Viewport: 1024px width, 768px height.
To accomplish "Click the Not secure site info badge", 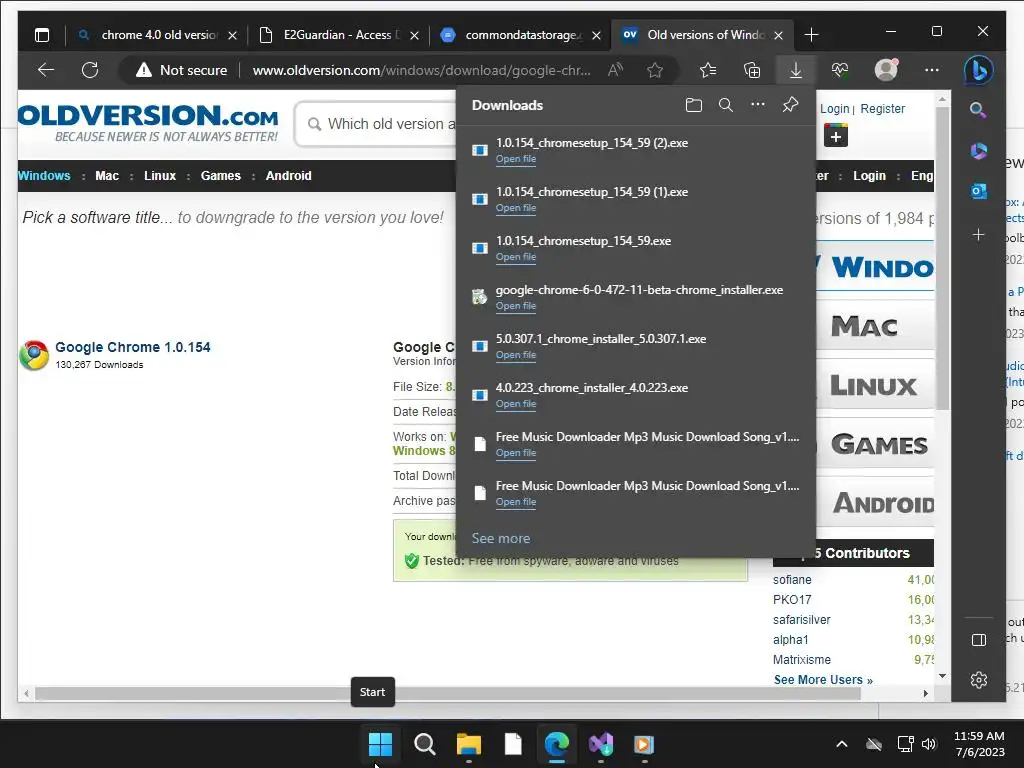I will click(181, 70).
